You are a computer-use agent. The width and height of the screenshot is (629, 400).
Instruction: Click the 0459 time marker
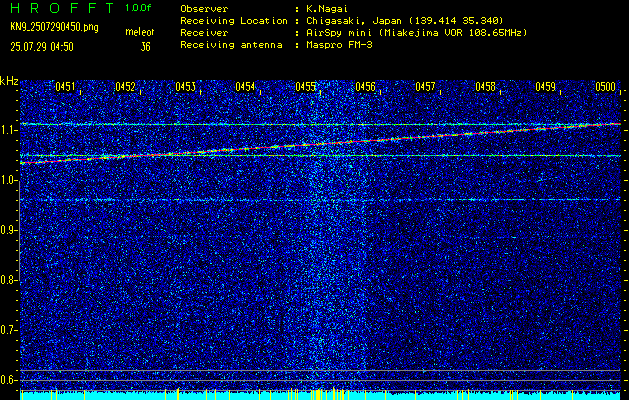tap(546, 87)
